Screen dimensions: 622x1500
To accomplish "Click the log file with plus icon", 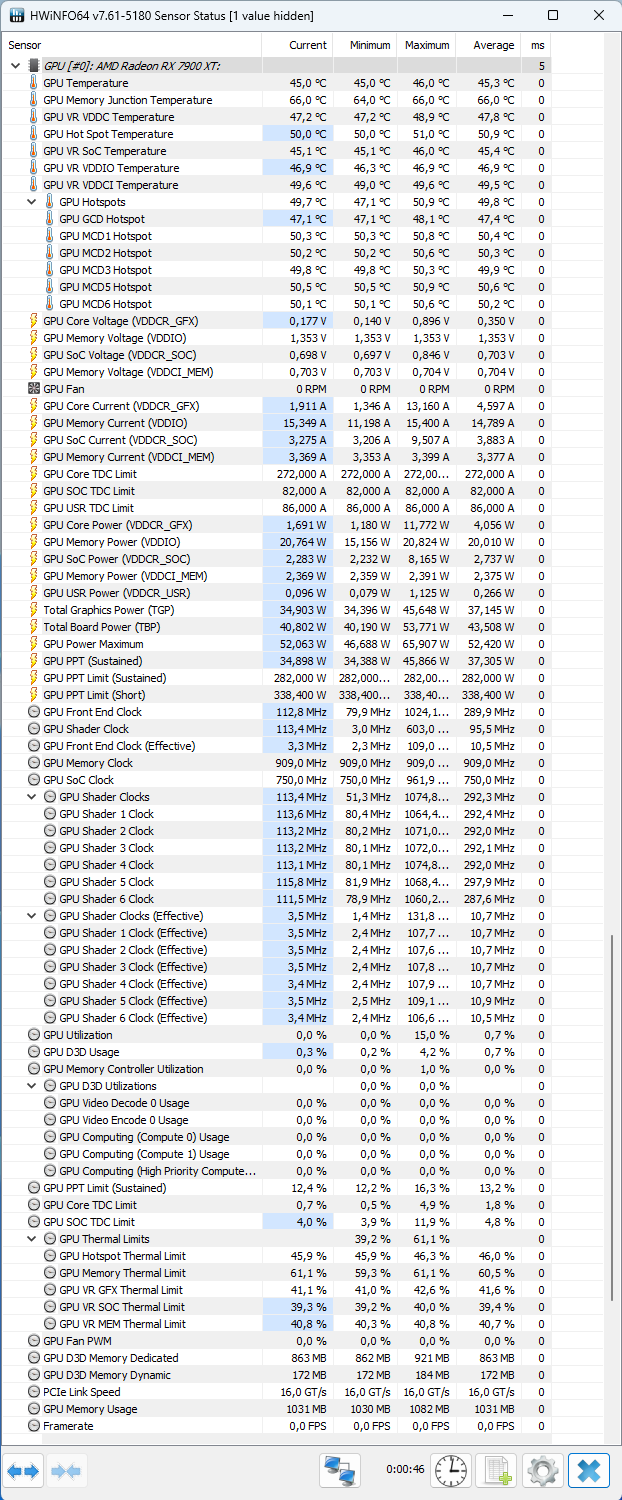I will (496, 1471).
